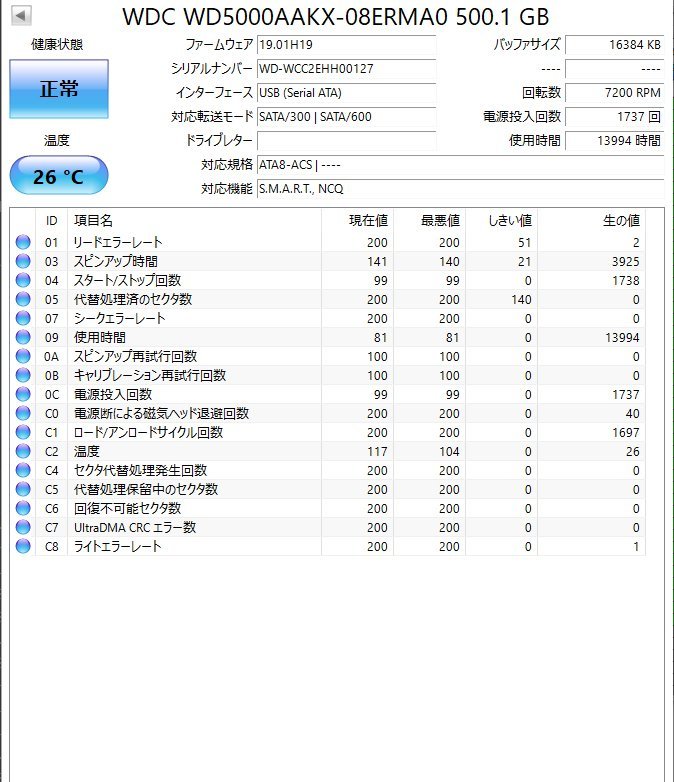Screen dimensions: 674x782
Task: Click the 26 °C temperature indicator
Action: 59,176
